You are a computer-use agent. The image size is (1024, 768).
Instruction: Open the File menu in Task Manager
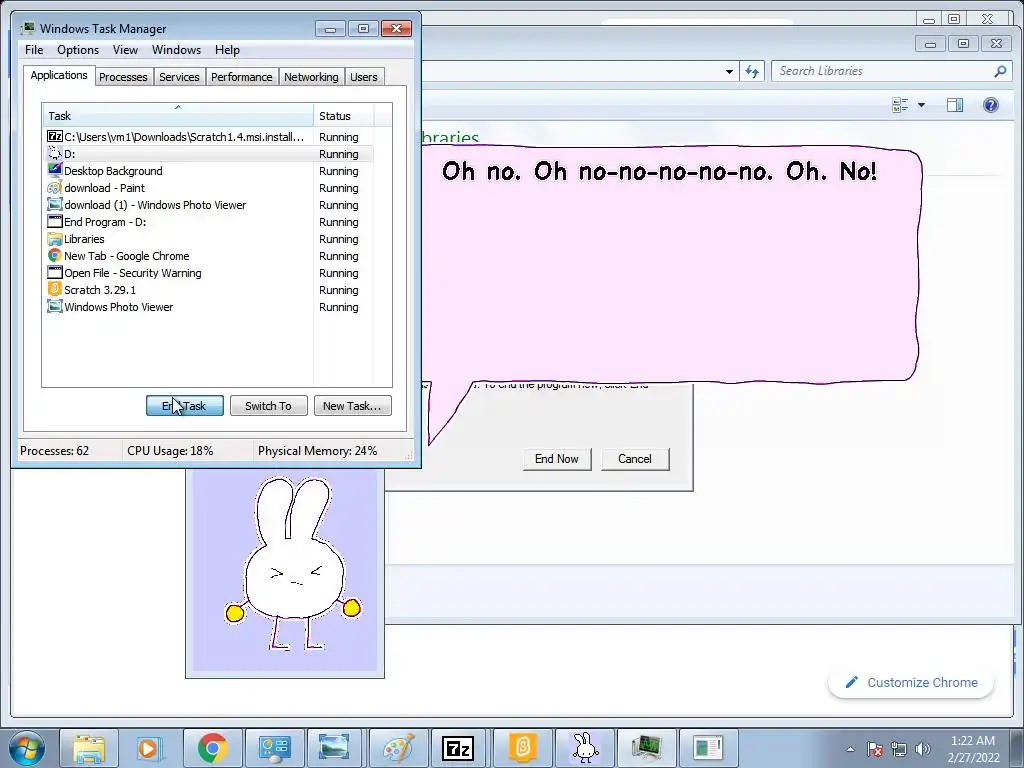(34, 50)
